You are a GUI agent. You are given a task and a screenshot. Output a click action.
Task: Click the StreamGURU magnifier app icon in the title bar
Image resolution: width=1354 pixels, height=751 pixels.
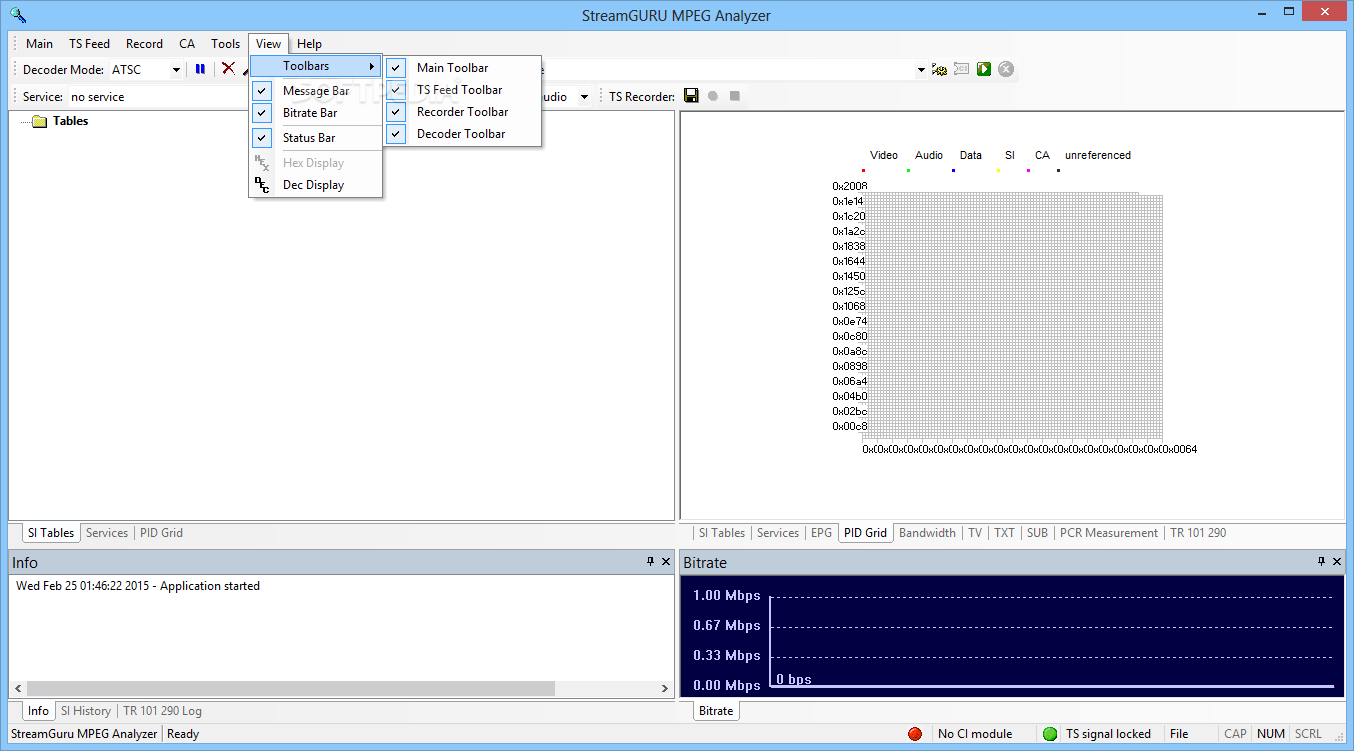[17, 14]
